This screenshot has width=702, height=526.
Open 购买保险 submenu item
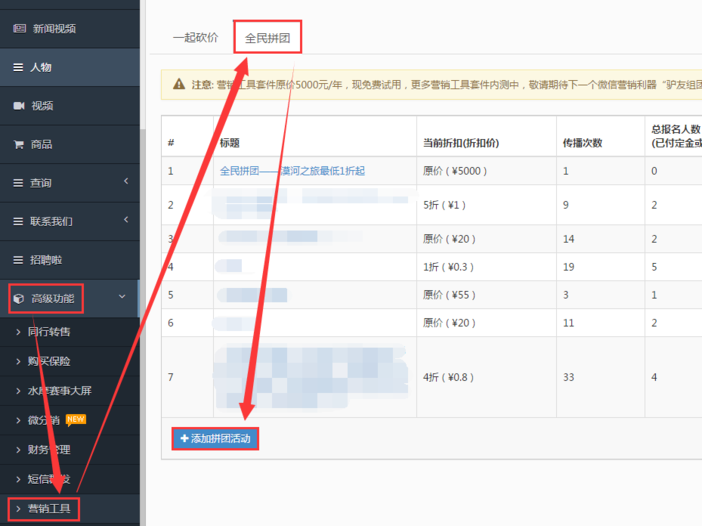pos(48,361)
